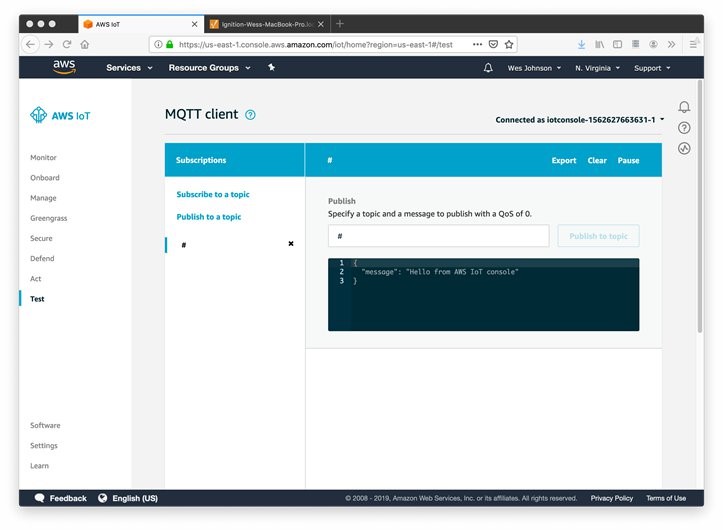The height and width of the screenshot is (530, 723).
Task: Open Act in the sidebar
Action: pyautogui.click(x=36, y=279)
